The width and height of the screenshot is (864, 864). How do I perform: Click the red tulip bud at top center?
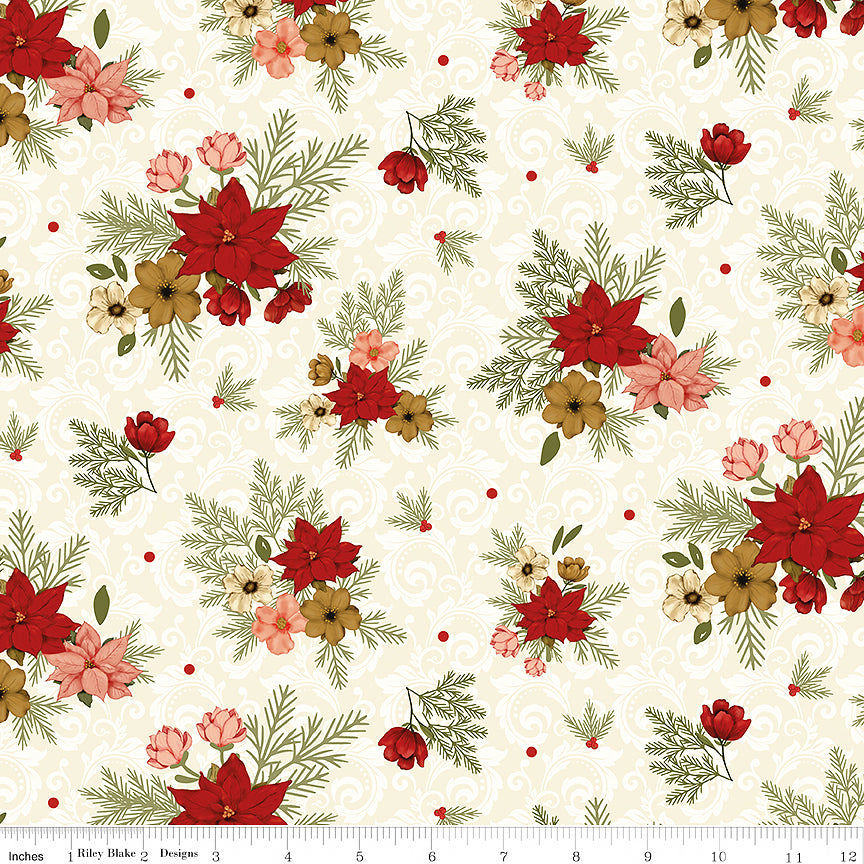[x=403, y=170]
